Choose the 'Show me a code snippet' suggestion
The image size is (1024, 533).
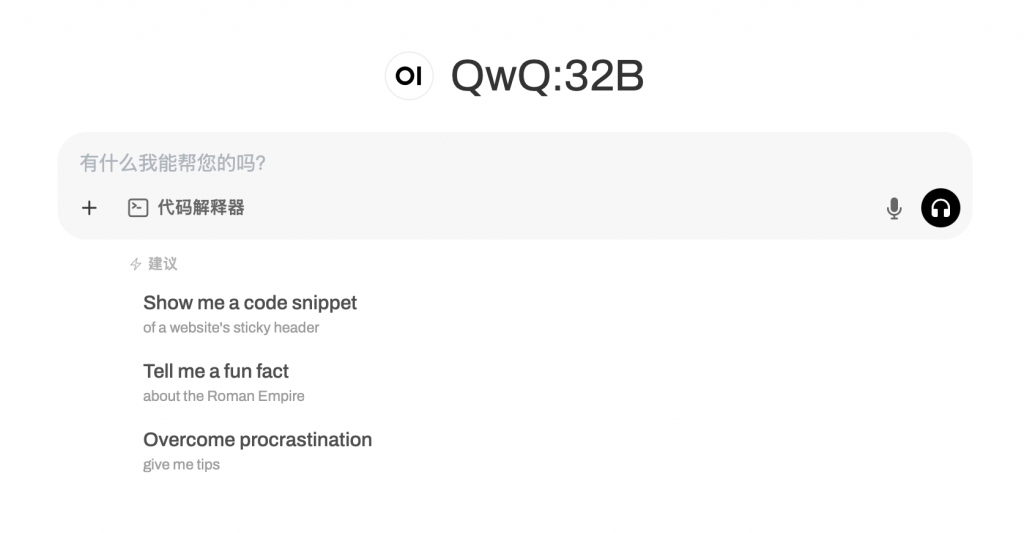click(x=250, y=303)
